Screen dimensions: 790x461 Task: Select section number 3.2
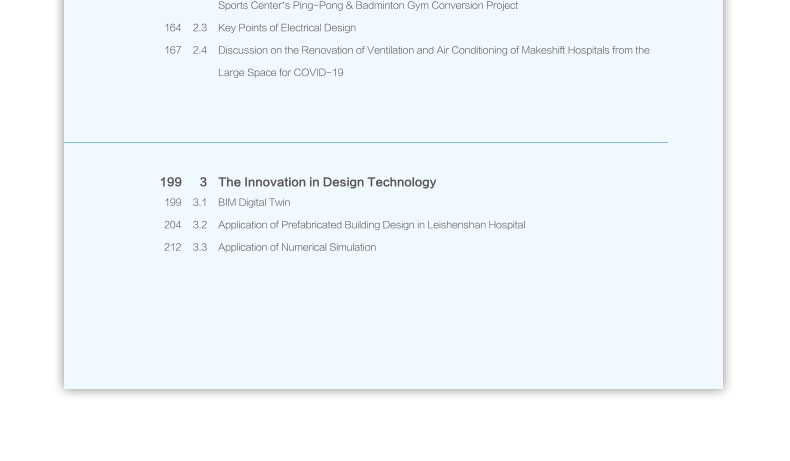pyautogui.click(x=200, y=225)
